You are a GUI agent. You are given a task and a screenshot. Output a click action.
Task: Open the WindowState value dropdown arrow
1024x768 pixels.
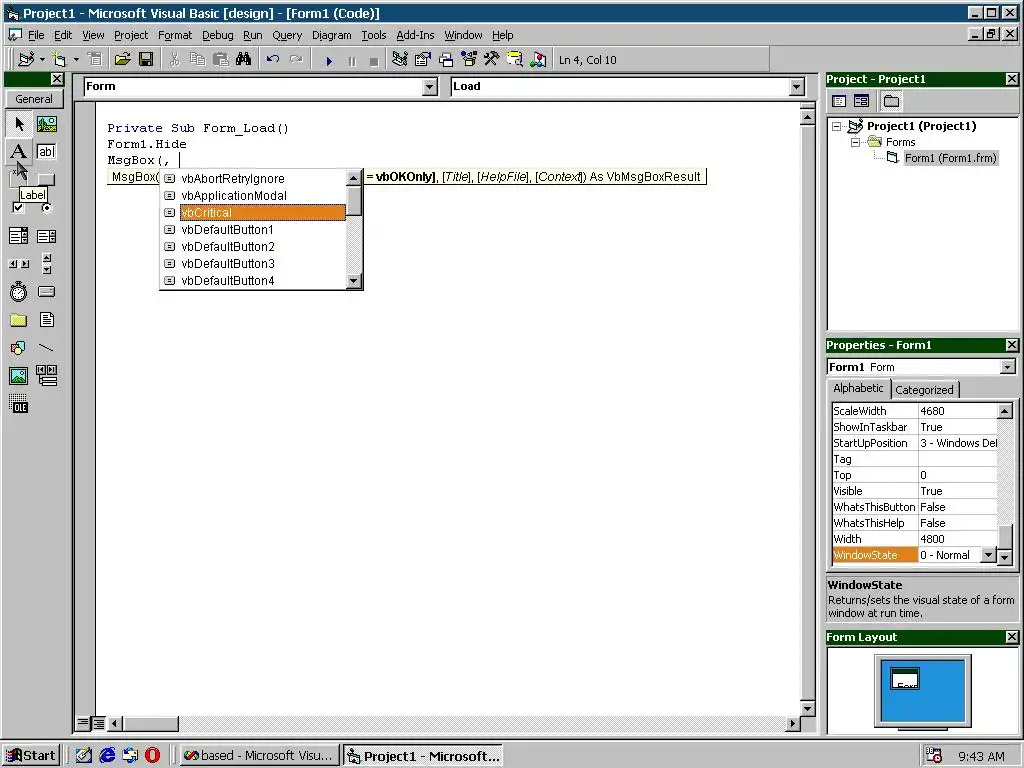tap(989, 555)
